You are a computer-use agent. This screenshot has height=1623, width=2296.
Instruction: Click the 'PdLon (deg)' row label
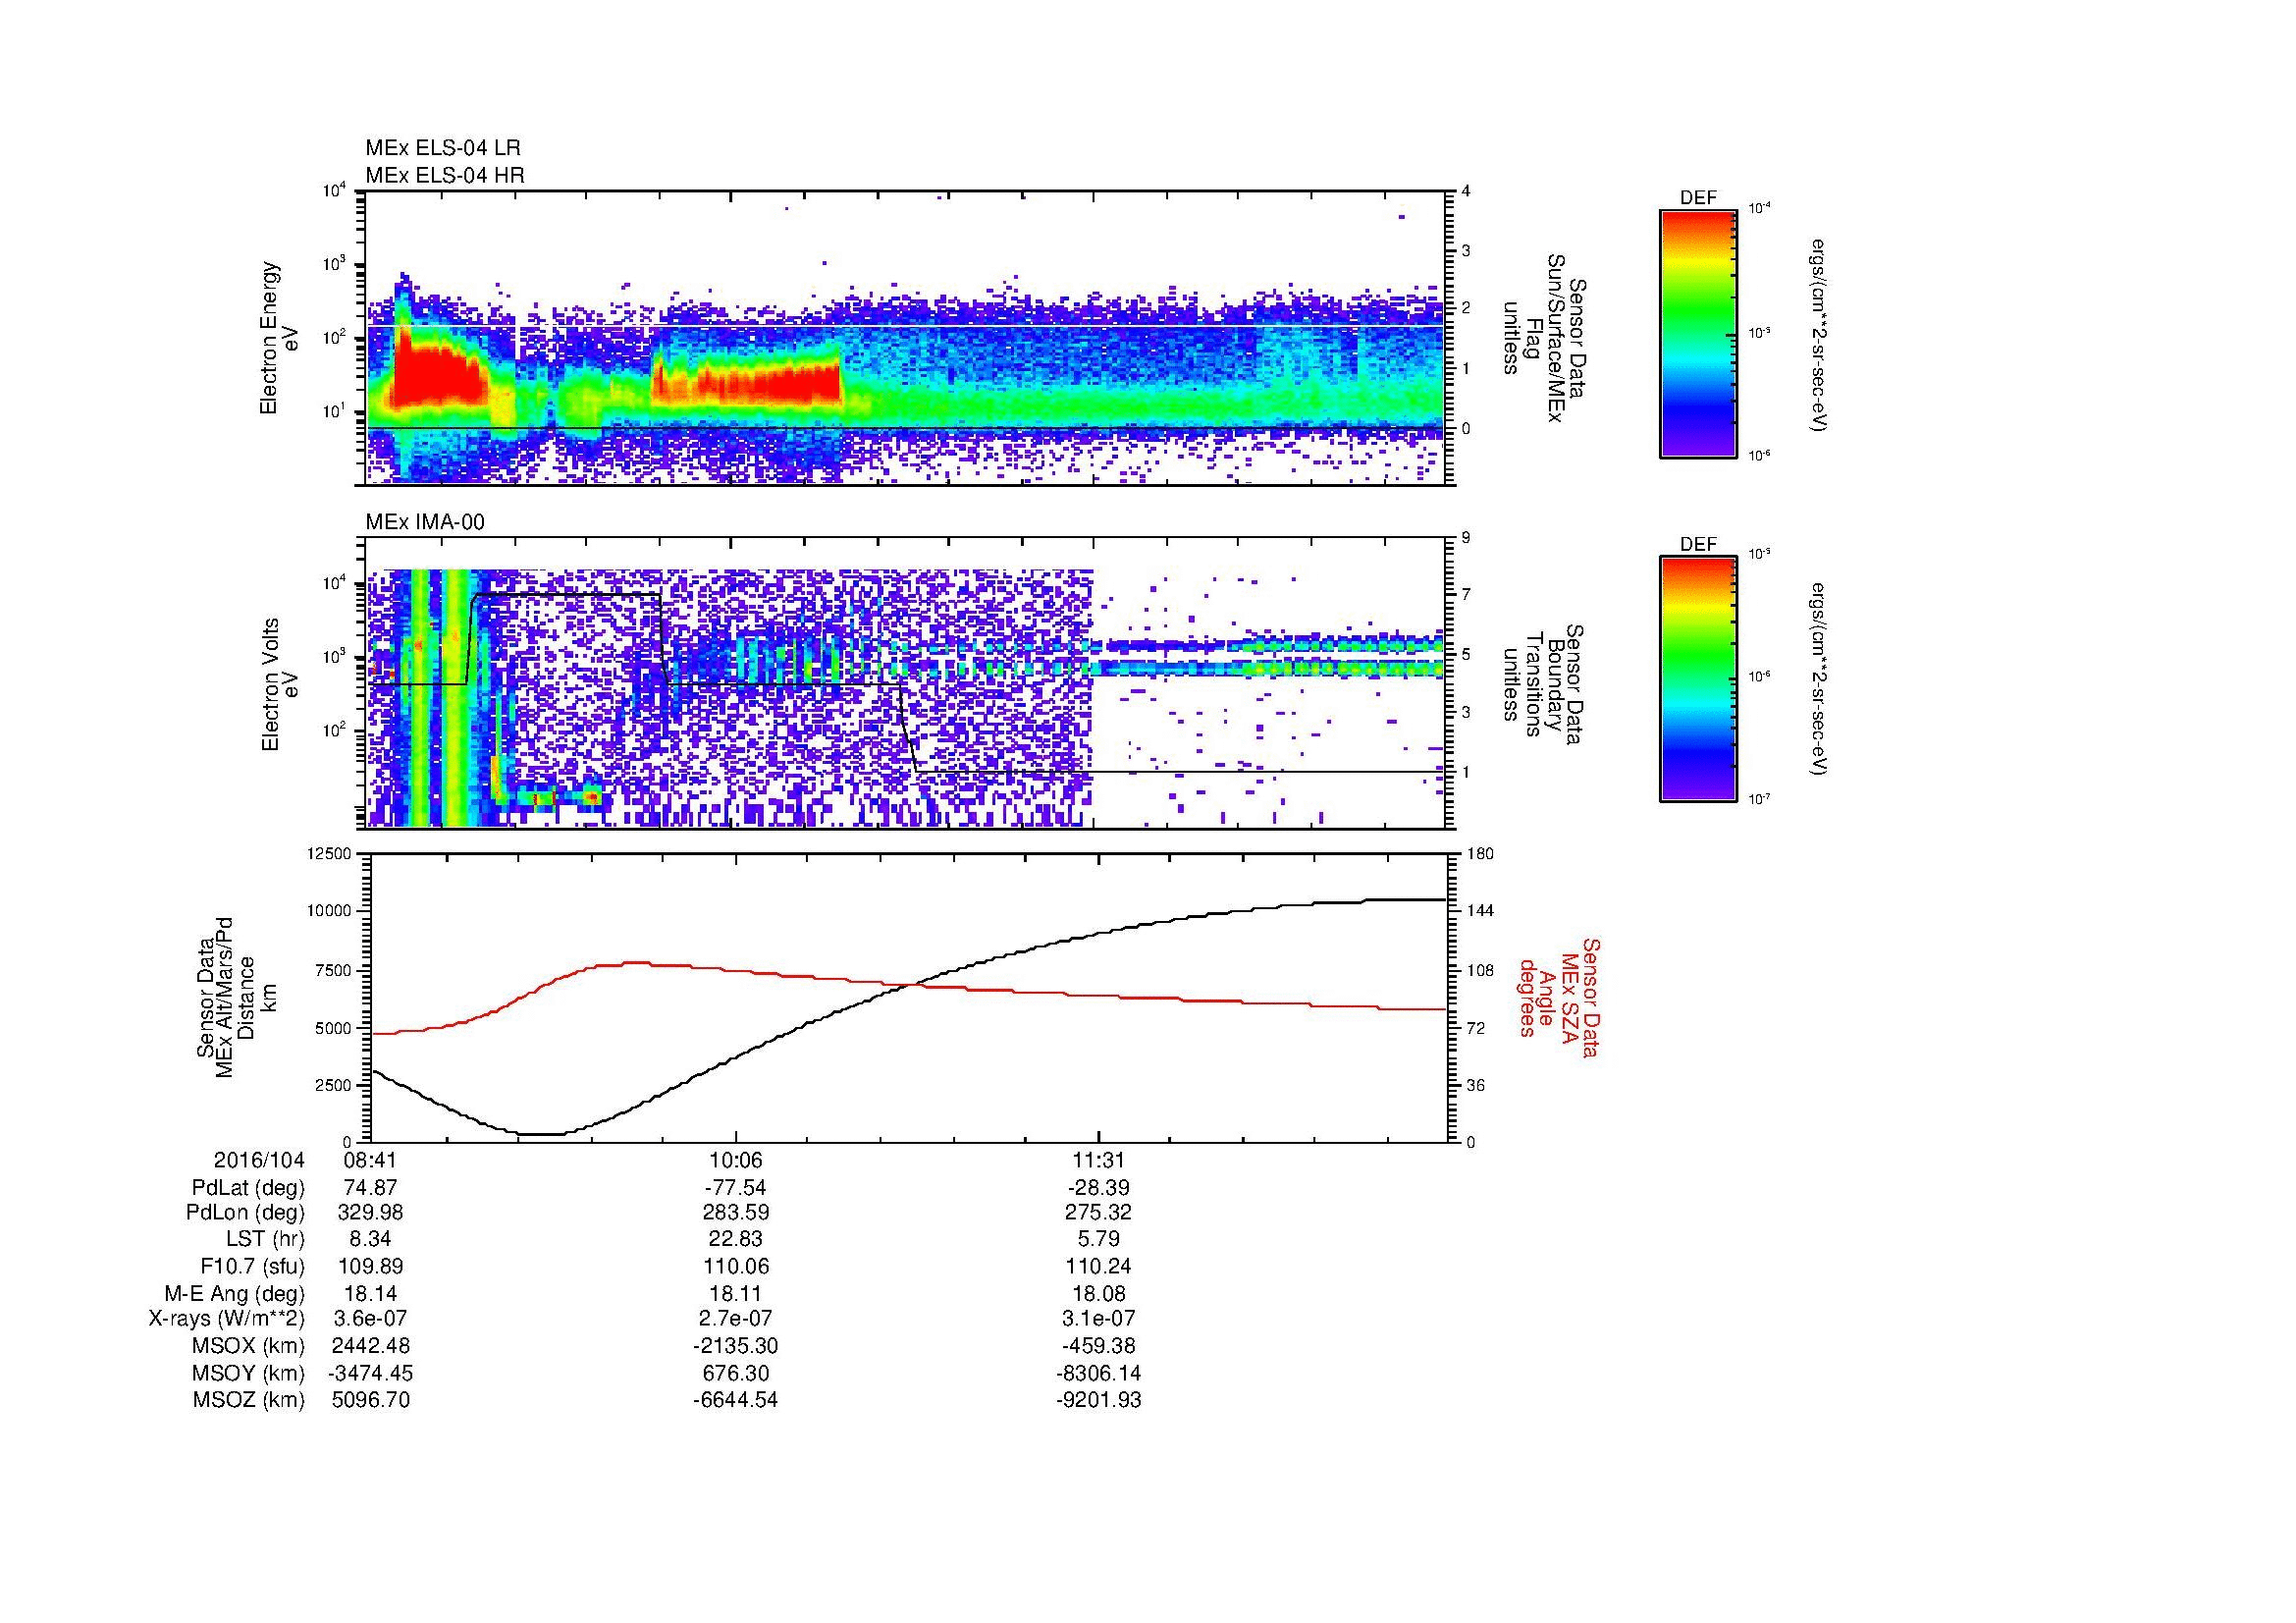tap(247, 1214)
